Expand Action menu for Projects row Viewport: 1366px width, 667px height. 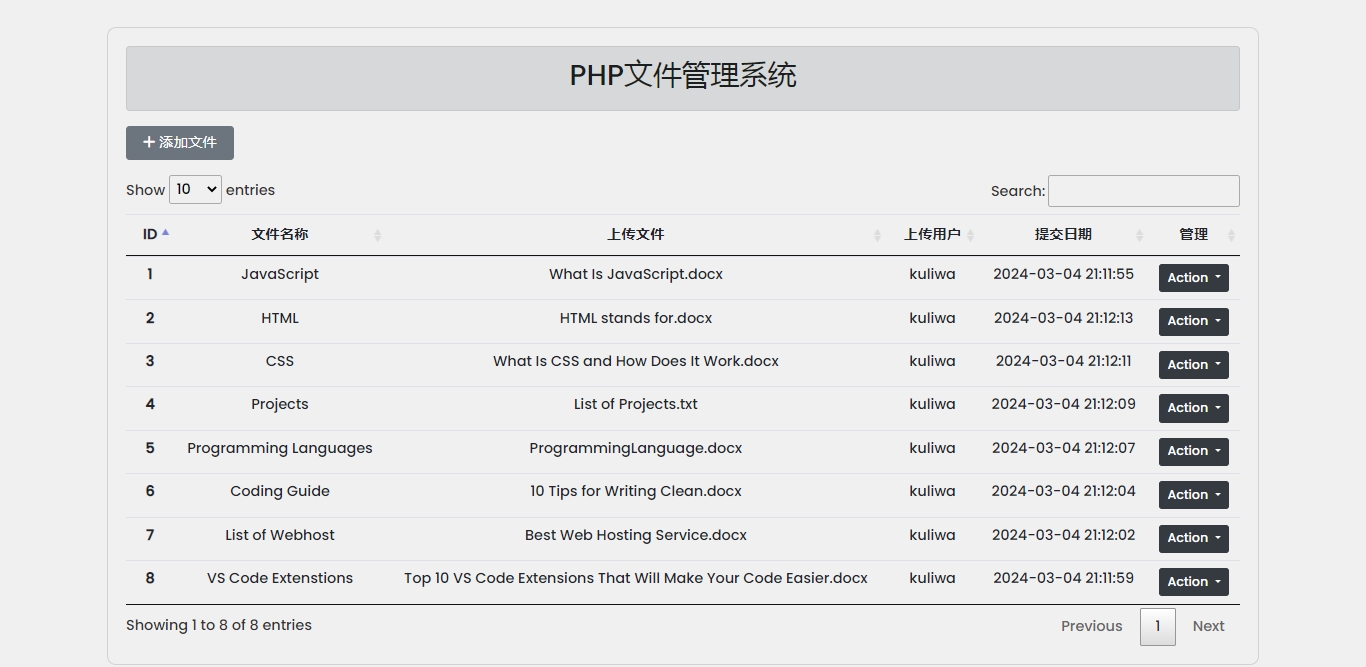click(1193, 408)
